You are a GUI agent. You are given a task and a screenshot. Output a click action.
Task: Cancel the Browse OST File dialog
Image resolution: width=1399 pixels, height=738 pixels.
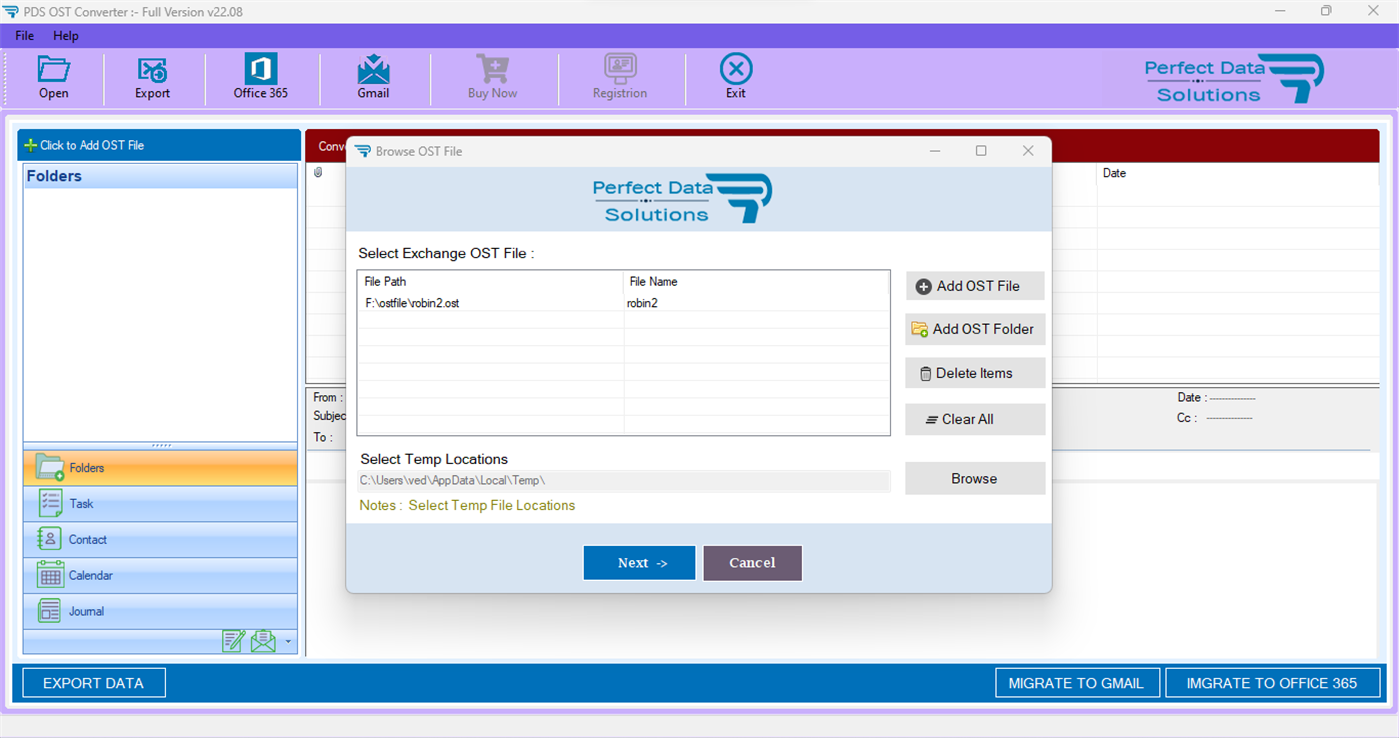point(752,562)
